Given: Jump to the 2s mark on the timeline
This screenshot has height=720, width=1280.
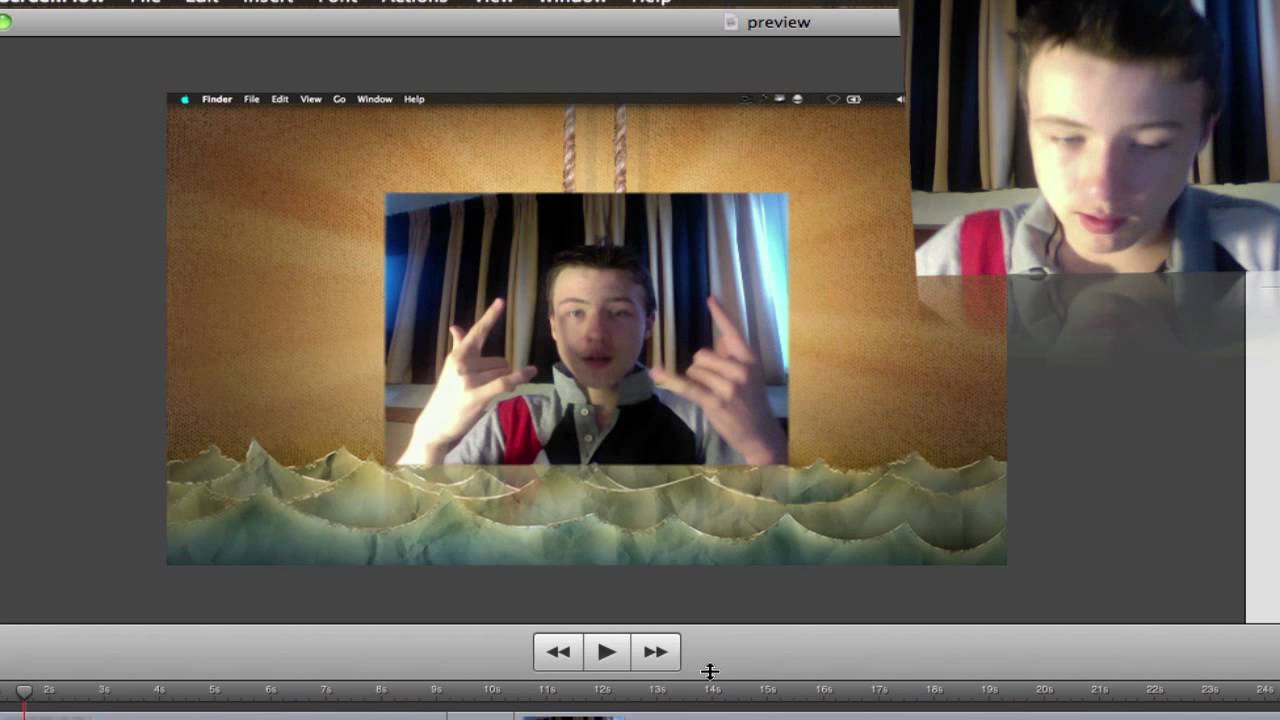Looking at the screenshot, I should 48,689.
